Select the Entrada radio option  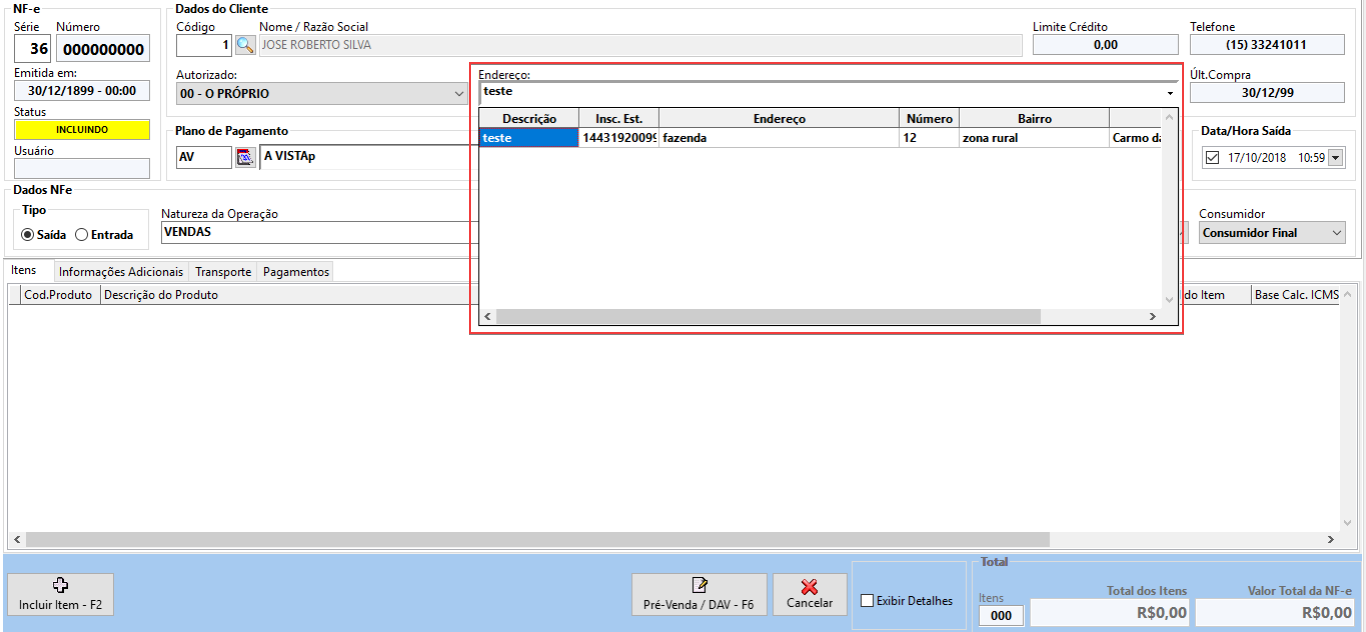[x=82, y=235]
